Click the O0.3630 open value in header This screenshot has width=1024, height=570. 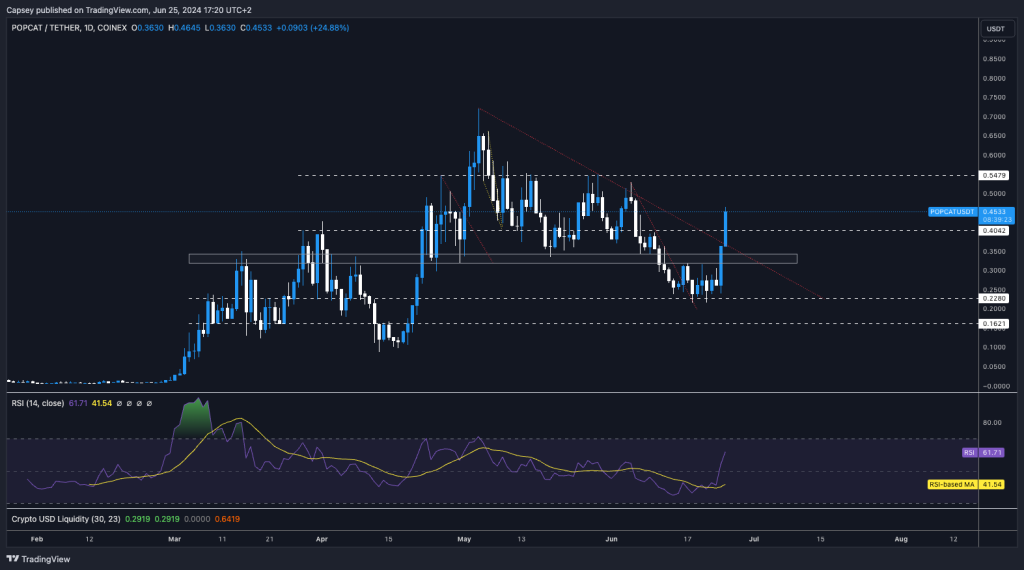click(x=148, y=28)
